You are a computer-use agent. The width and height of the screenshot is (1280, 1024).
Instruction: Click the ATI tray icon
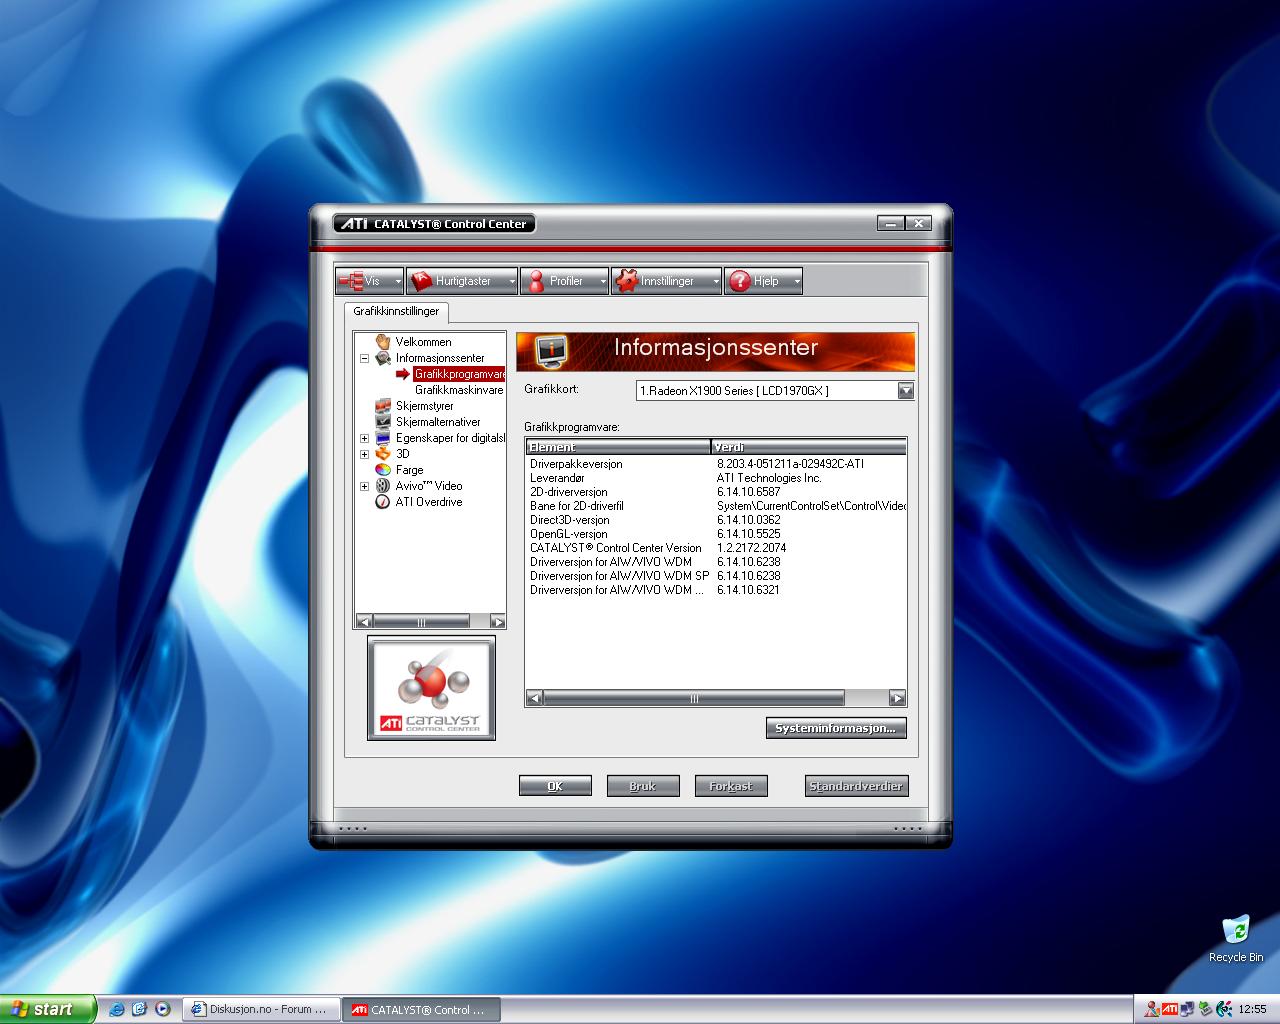pos(1170,1010)
